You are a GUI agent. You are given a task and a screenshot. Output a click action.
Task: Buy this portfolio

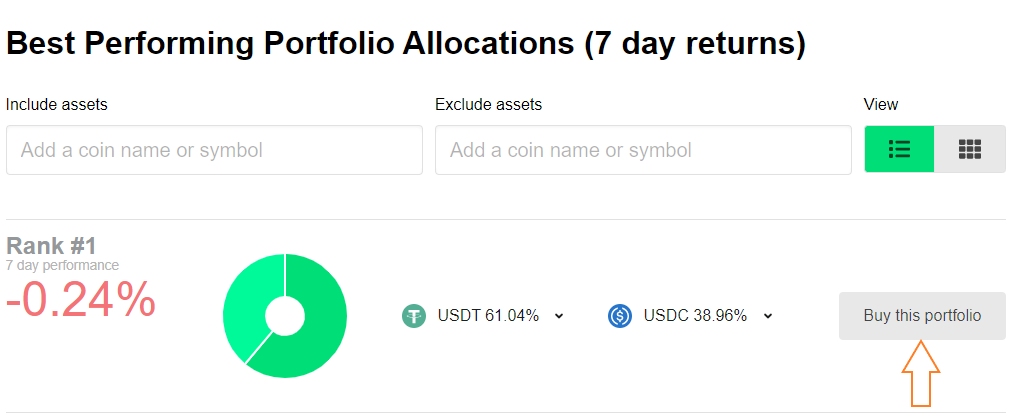coord(922,315)
